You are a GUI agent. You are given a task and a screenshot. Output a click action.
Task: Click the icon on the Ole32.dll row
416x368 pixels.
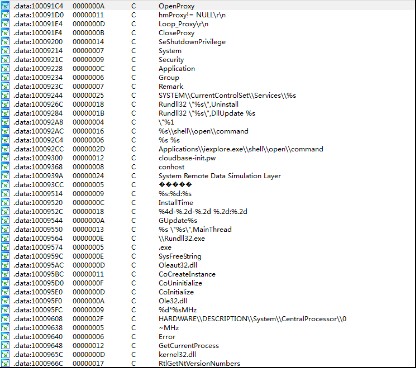[x=5, y=301]
